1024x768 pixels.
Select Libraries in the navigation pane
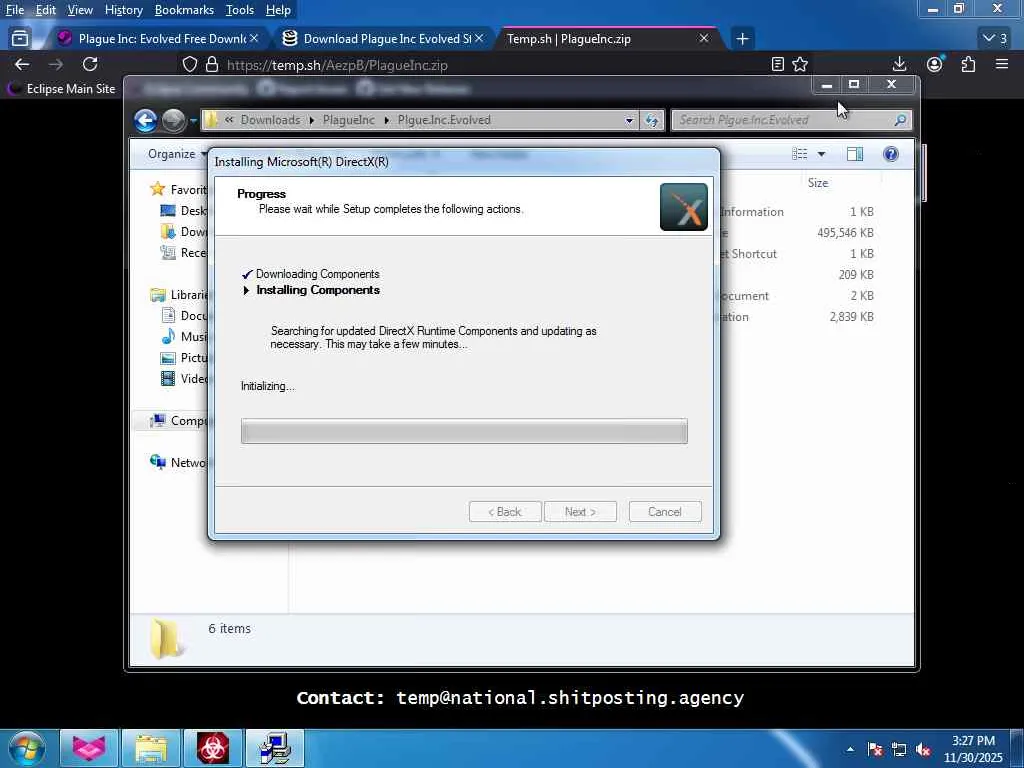click(x=178, y=295)
